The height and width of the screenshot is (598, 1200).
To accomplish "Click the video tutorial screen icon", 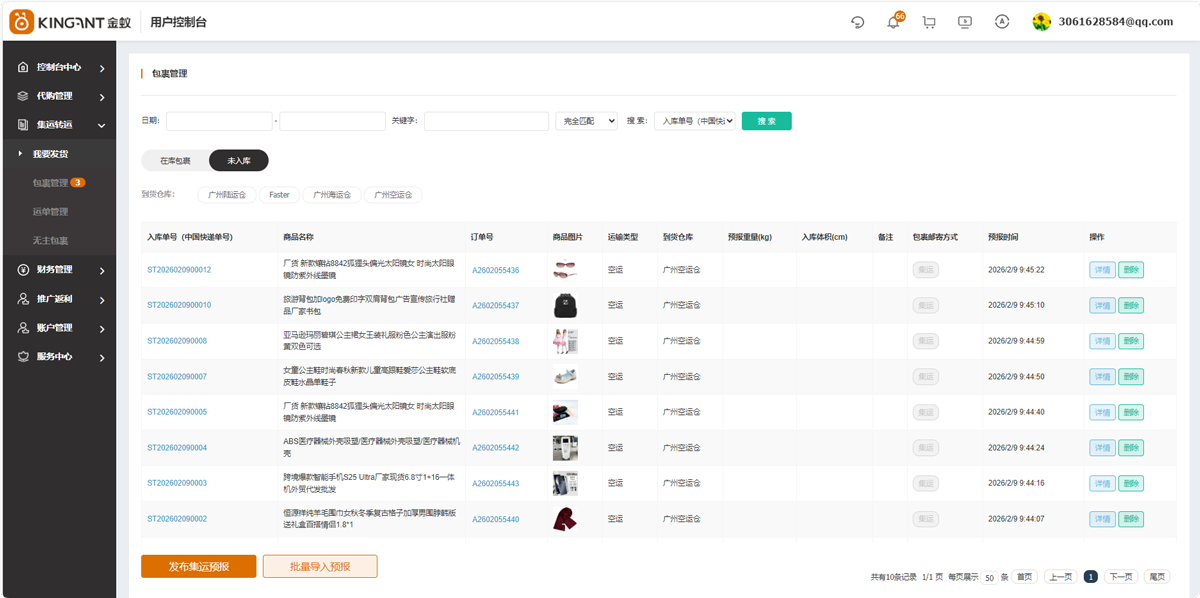I will pyautogui.click(x=965, y=22).
